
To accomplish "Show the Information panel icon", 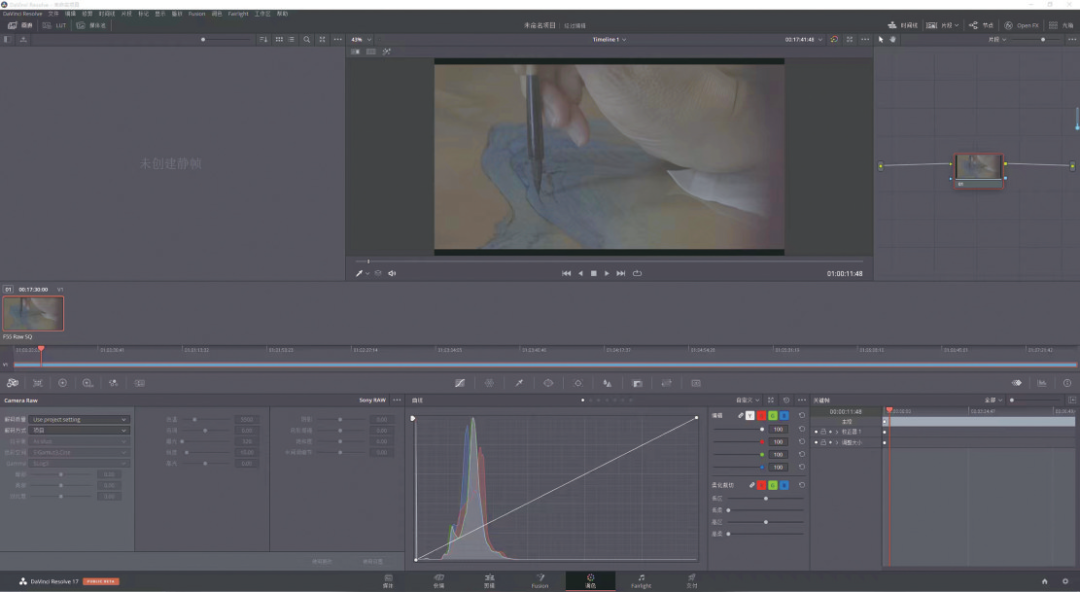I will tap(1067, 383).
